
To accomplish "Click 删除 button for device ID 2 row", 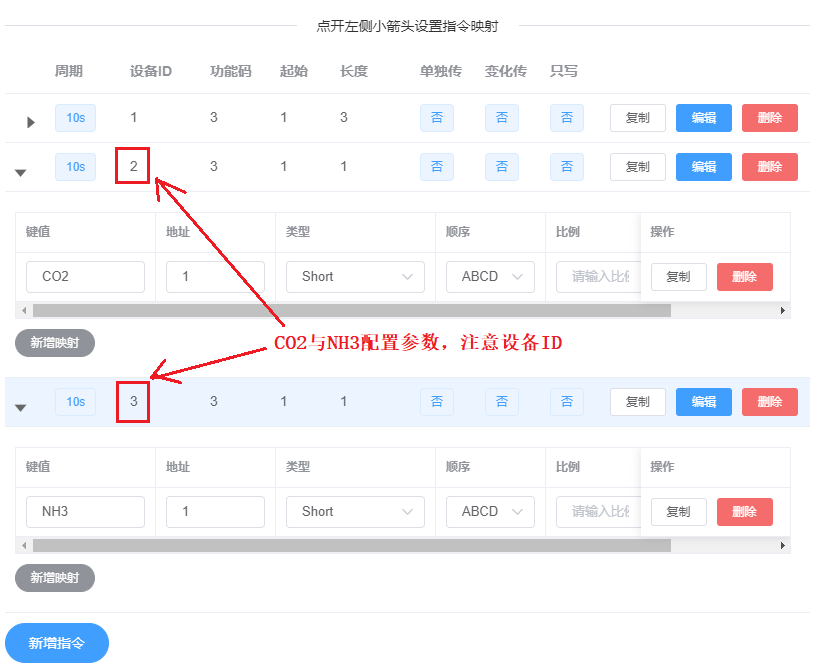I will [x=769, y=167].
